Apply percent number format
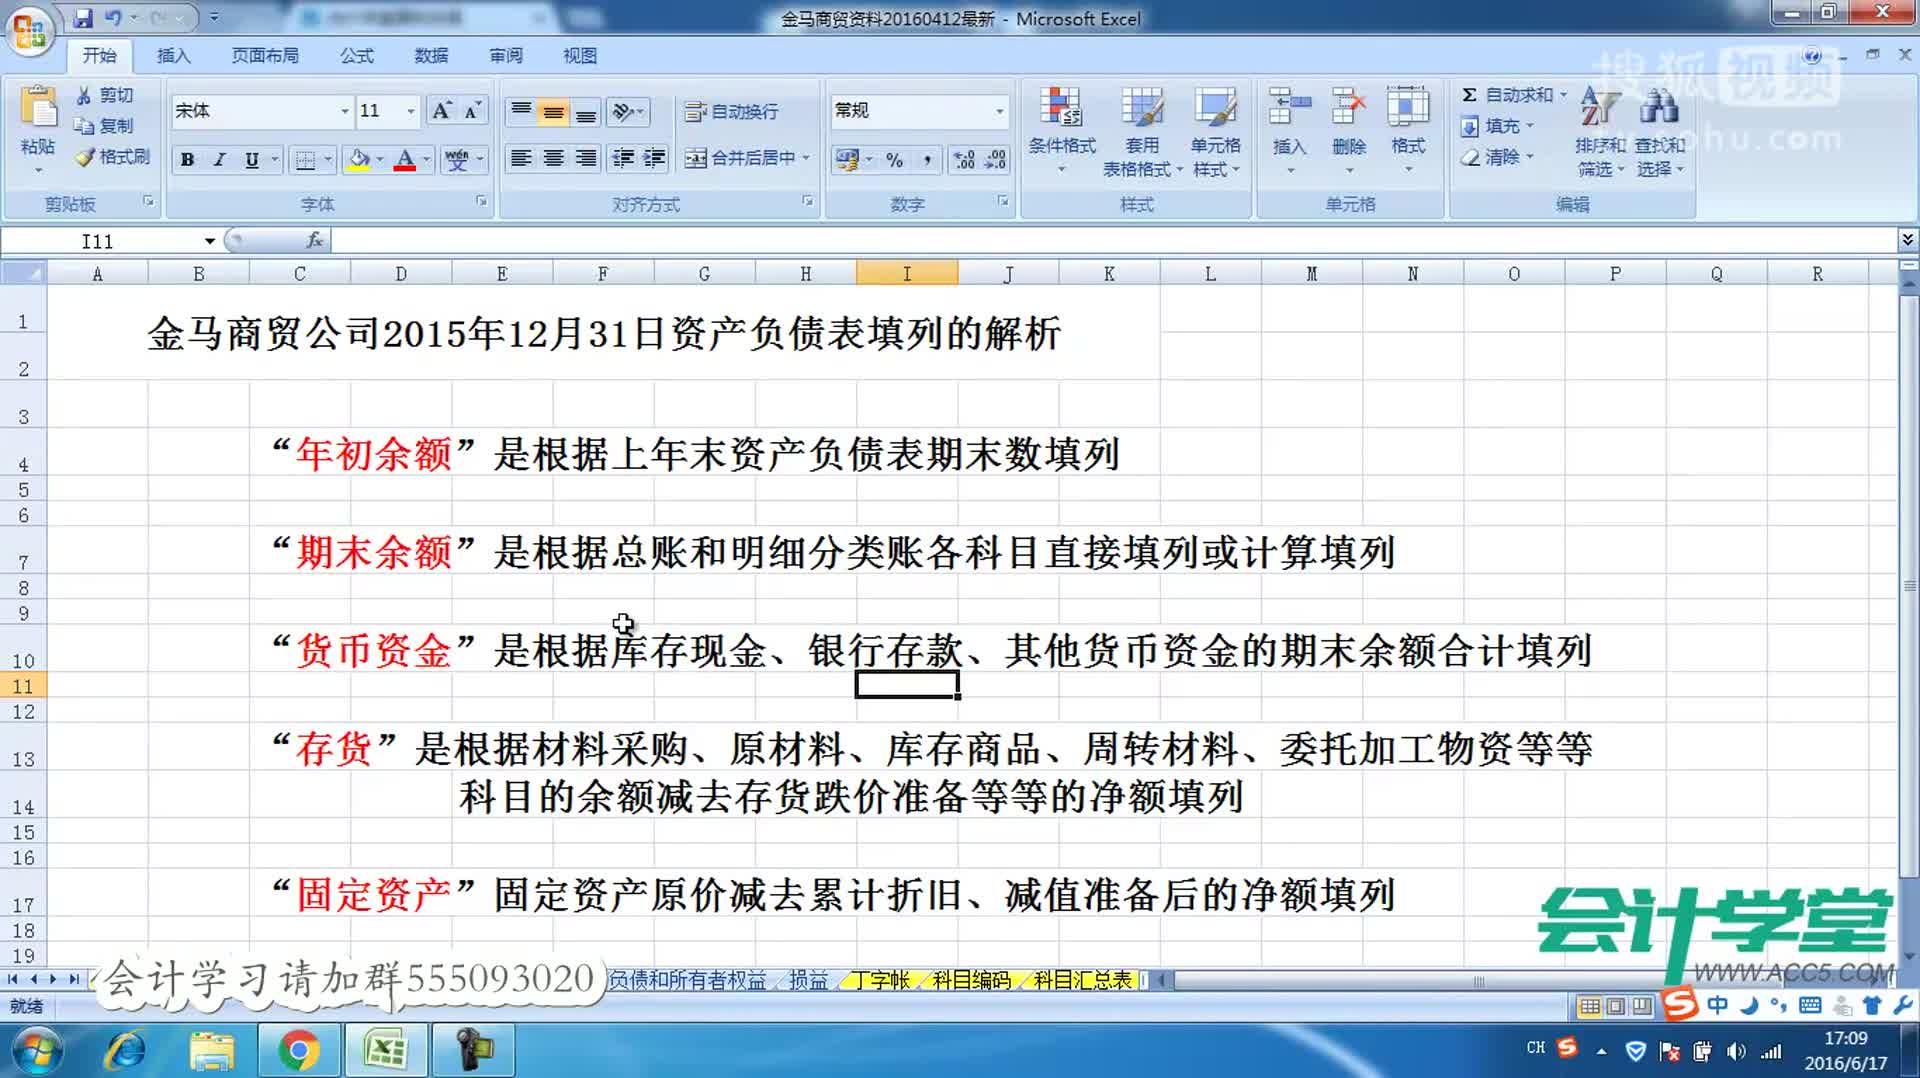The width and height of the screenshot is (1920, 1078). [x=895, y=160]
